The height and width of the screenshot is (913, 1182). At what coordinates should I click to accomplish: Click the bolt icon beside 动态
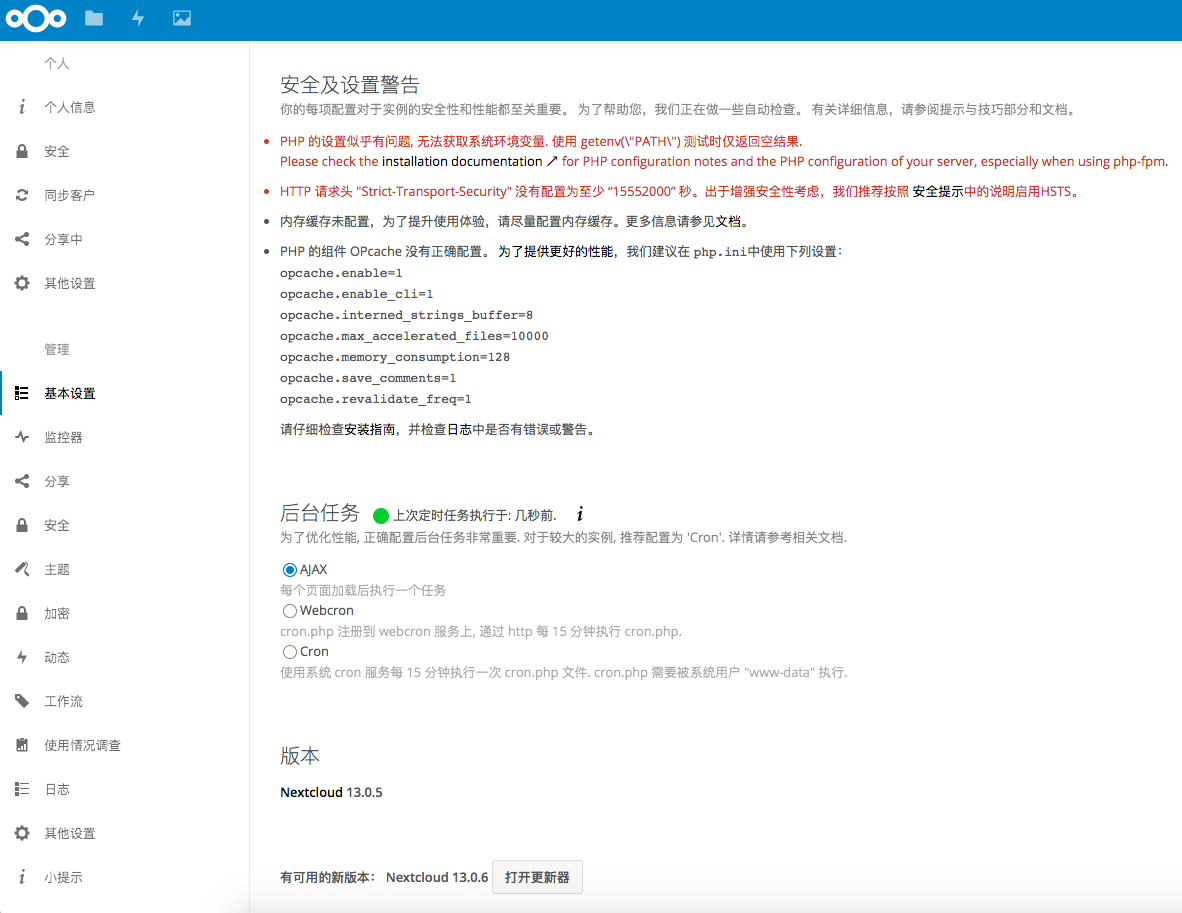point(22,657)
